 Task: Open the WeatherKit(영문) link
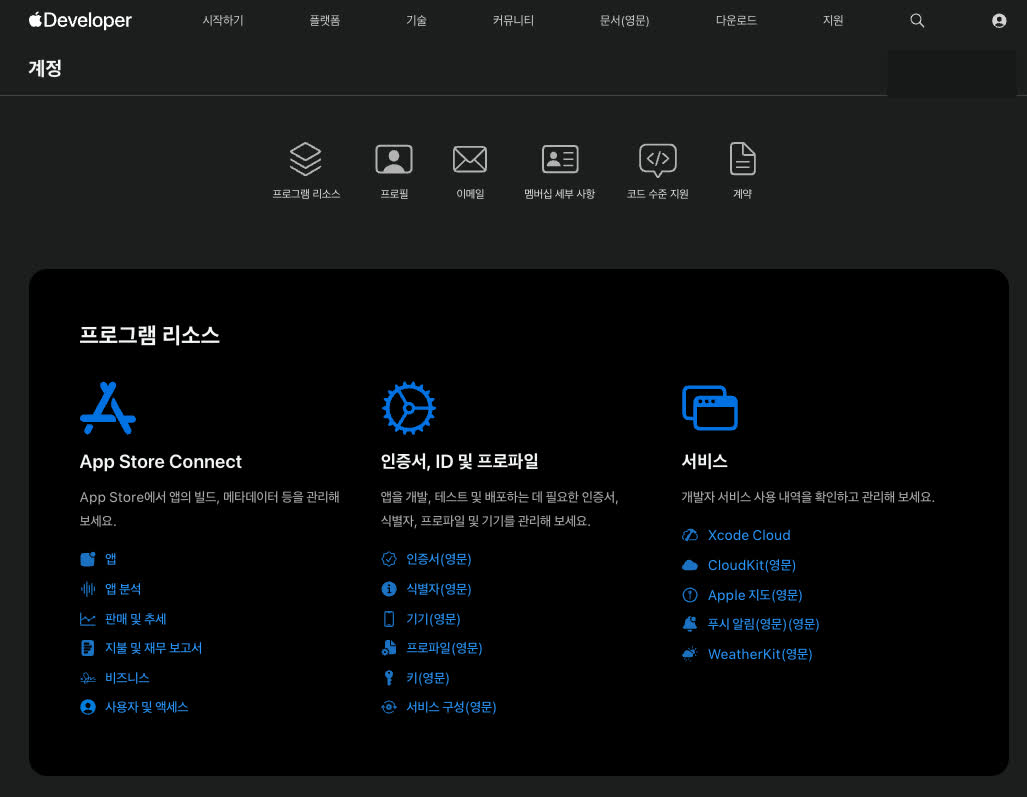pyautogui.click(x=760, y=654)
